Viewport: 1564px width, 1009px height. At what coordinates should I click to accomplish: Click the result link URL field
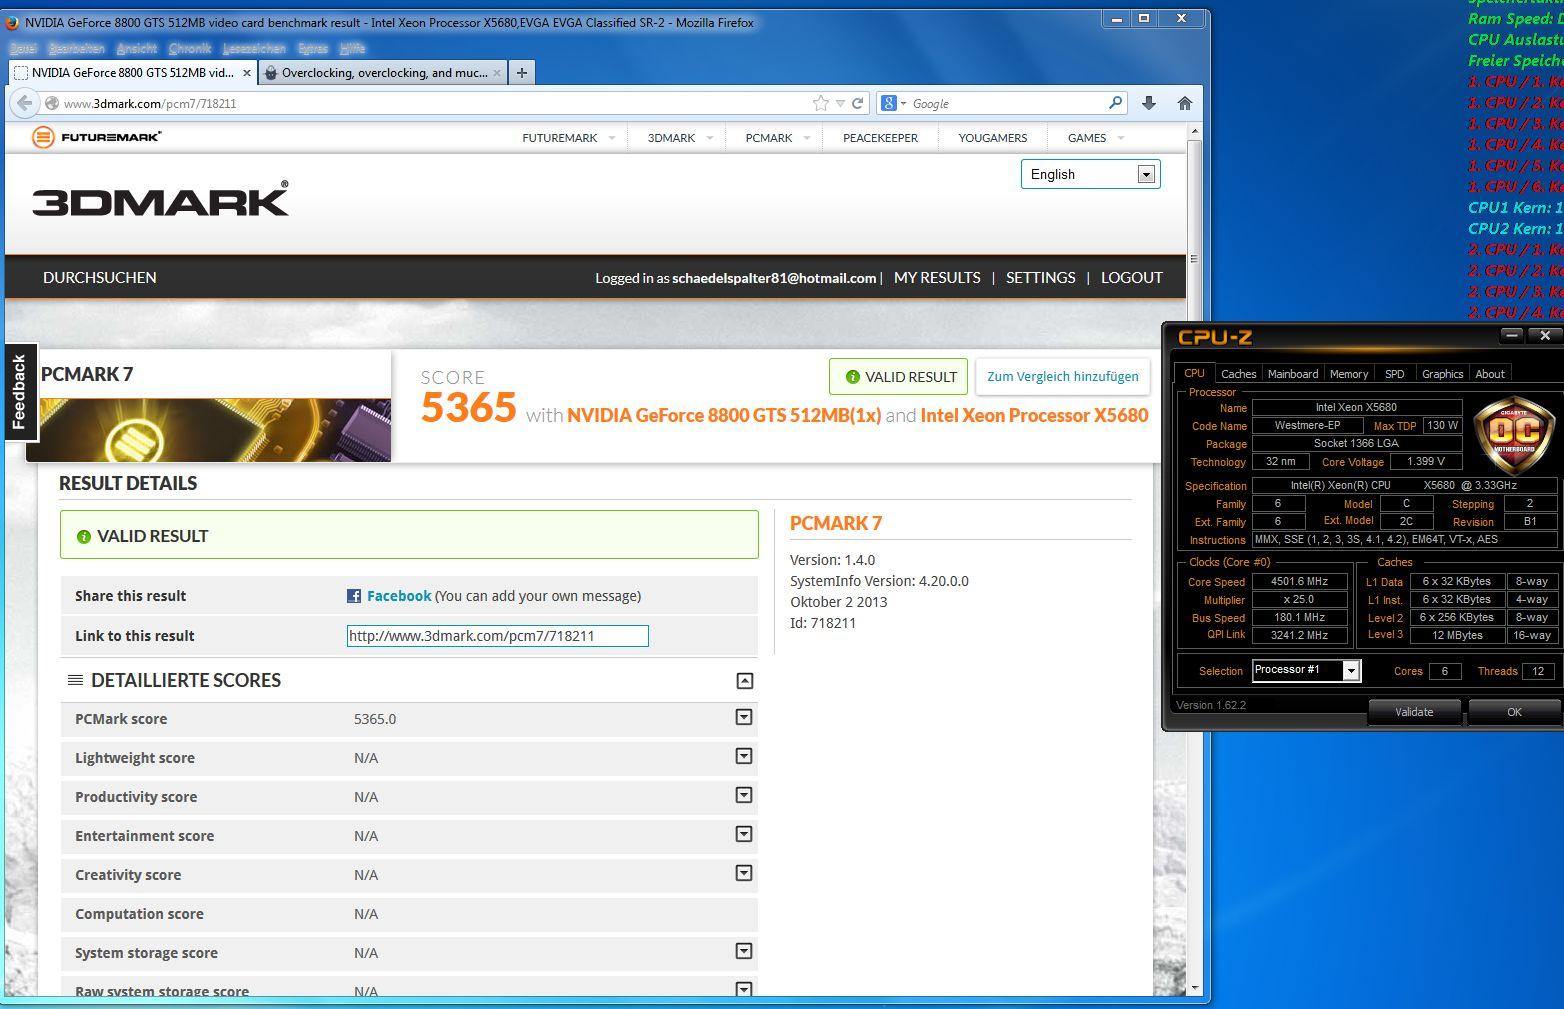(497, 636)
